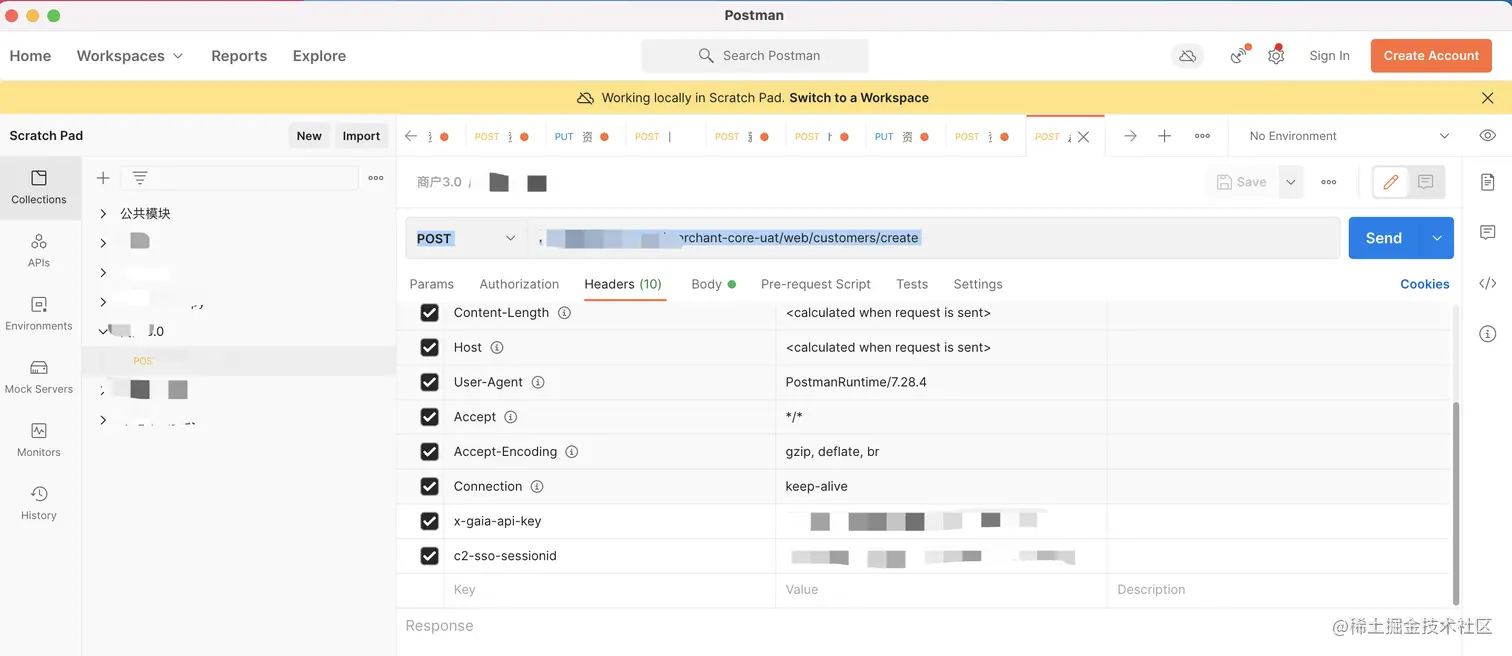Click the cloud sync offline icon
This screenshot has height=656, width=1512.
[1188, 56]
